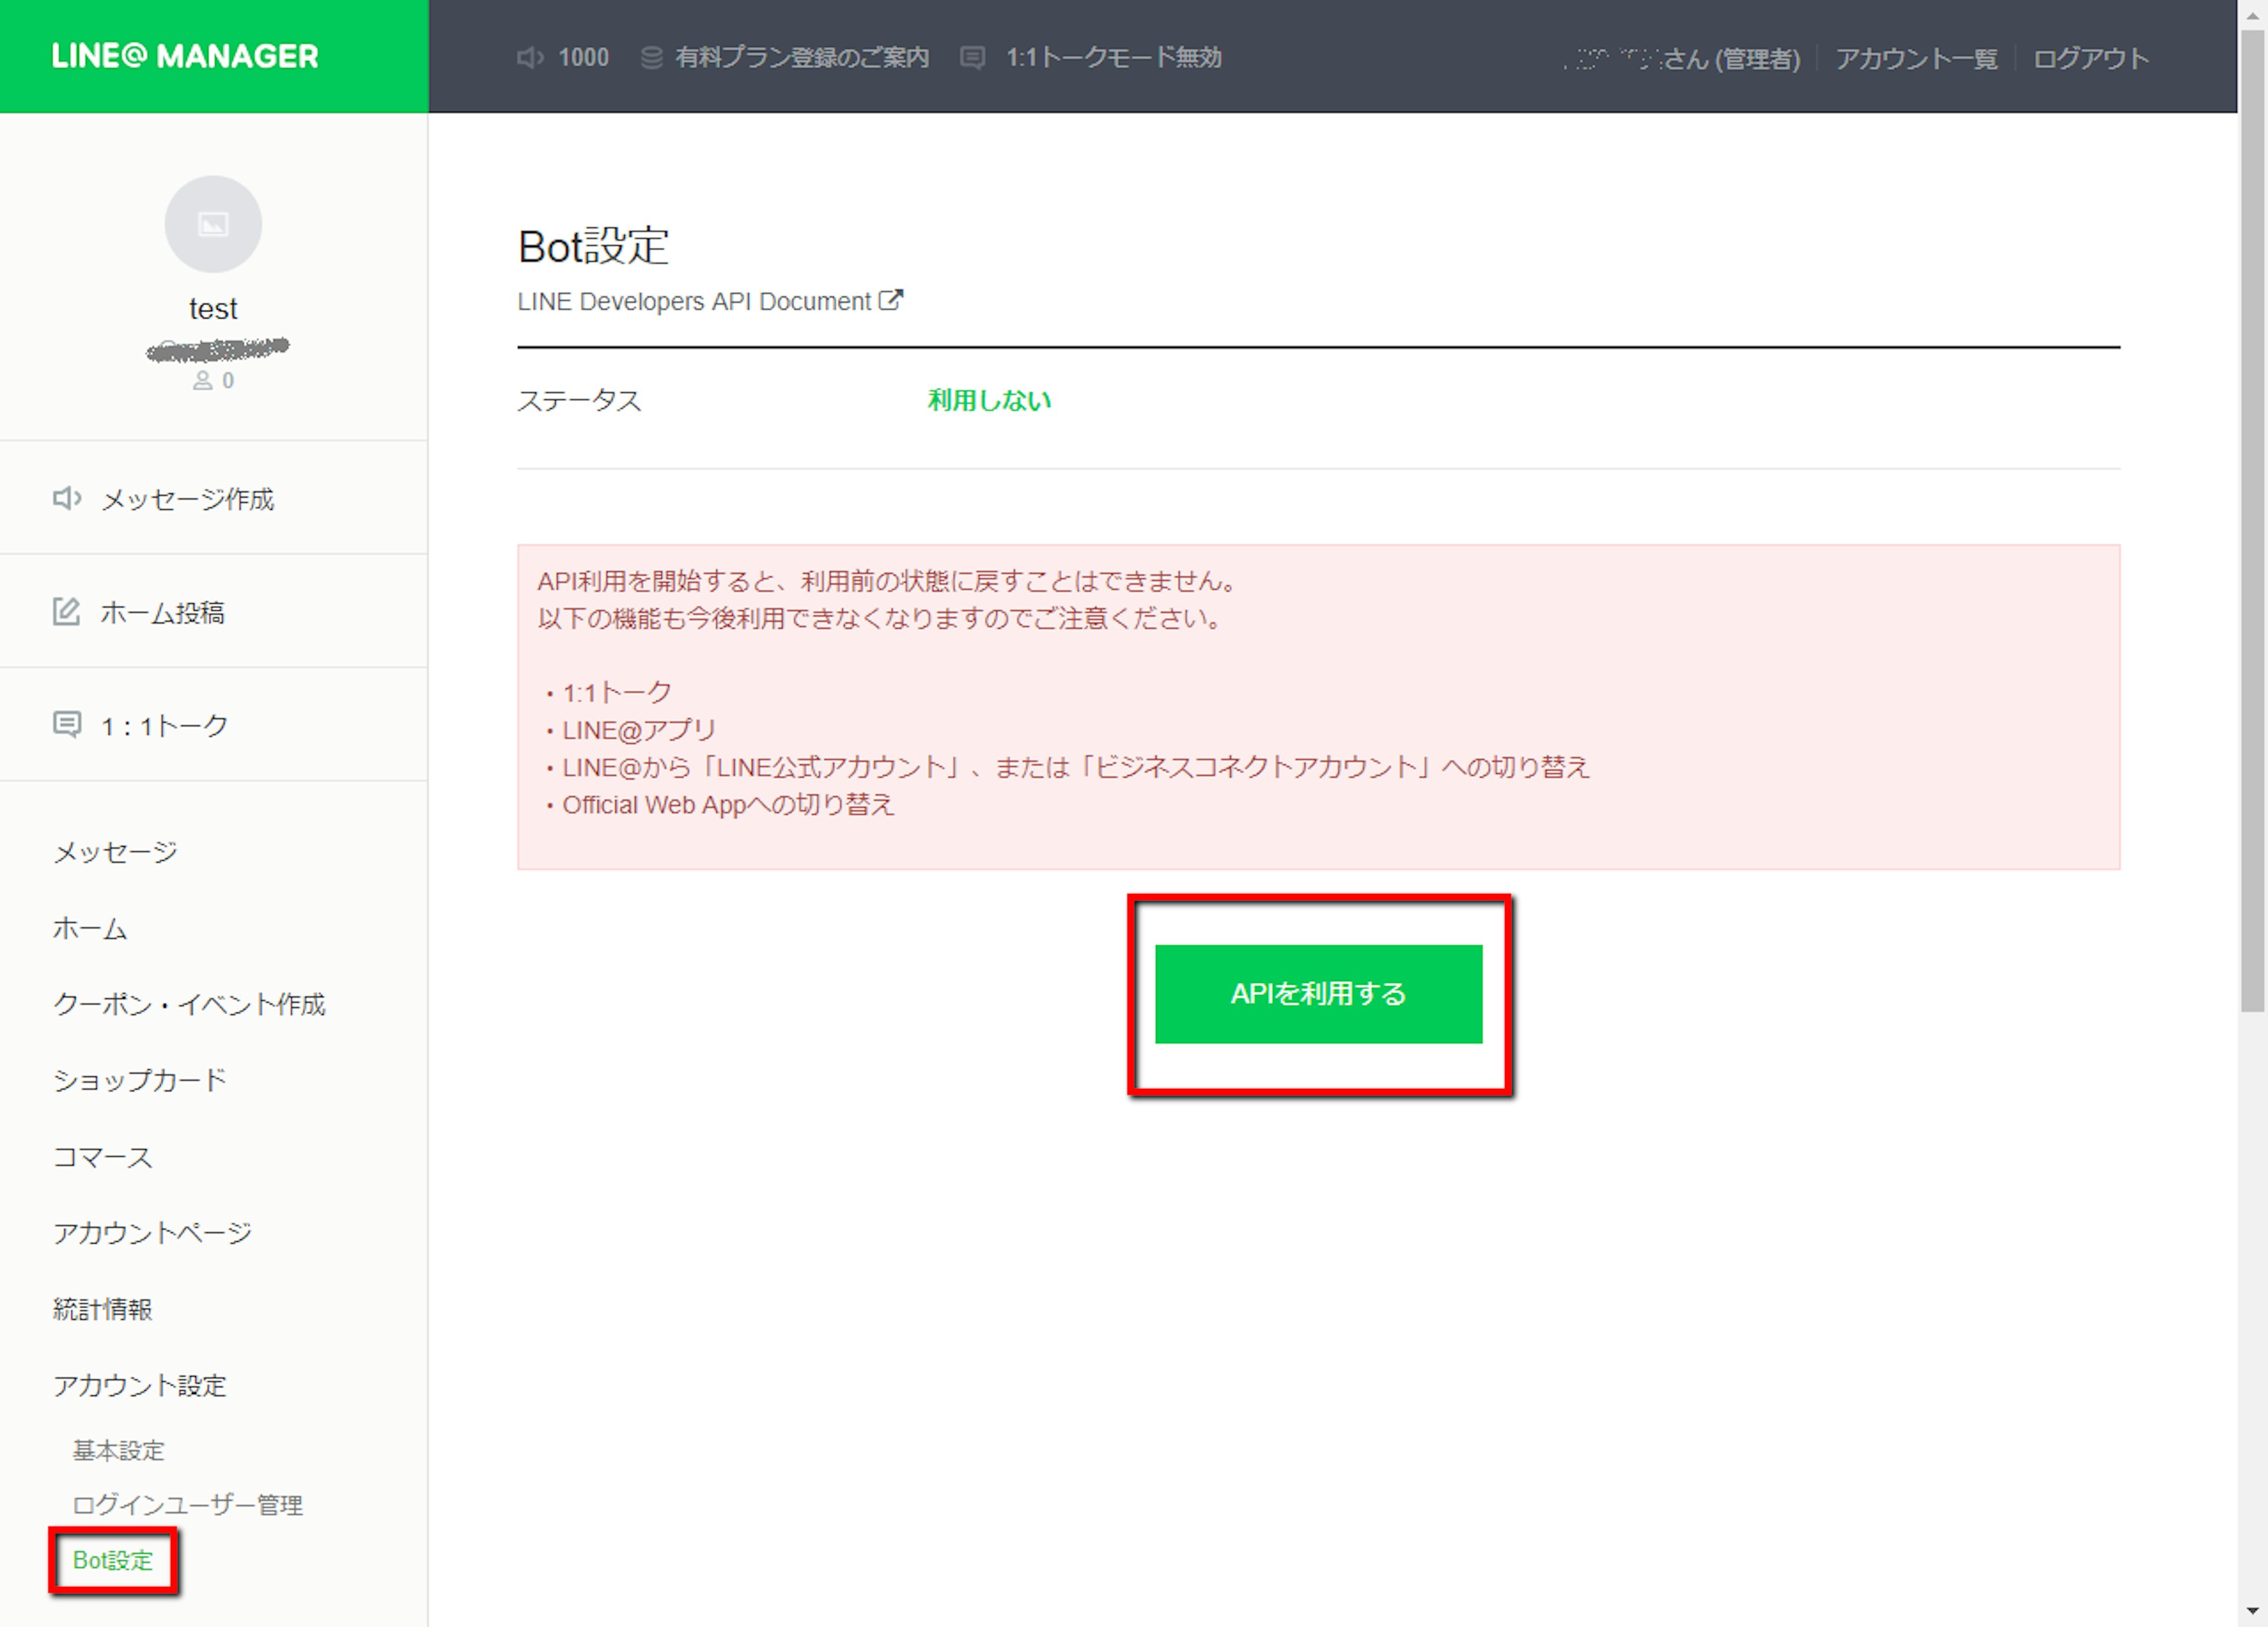Click the LINE@ MANAGER logo
This screenshot has height=1627, width=2268.
pos(185,56)
